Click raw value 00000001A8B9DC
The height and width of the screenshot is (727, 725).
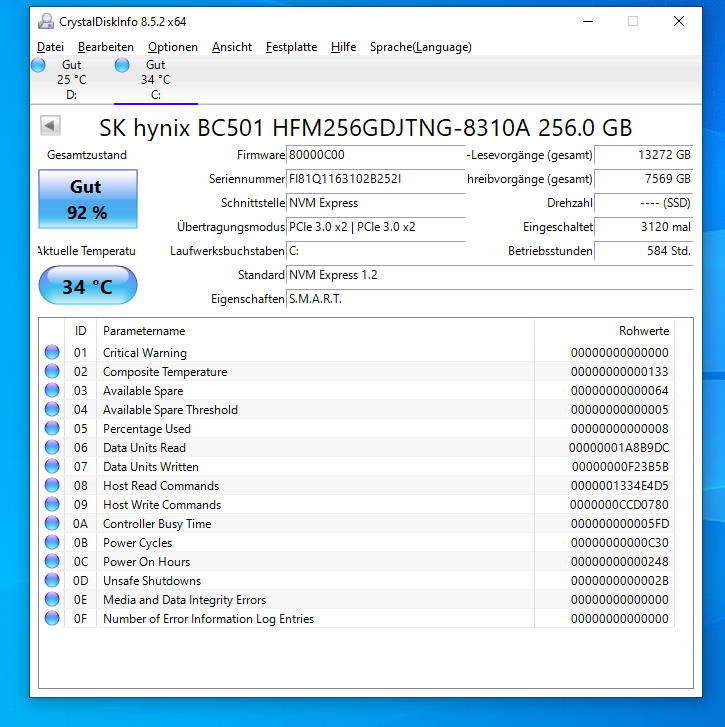tap(619, 448)
